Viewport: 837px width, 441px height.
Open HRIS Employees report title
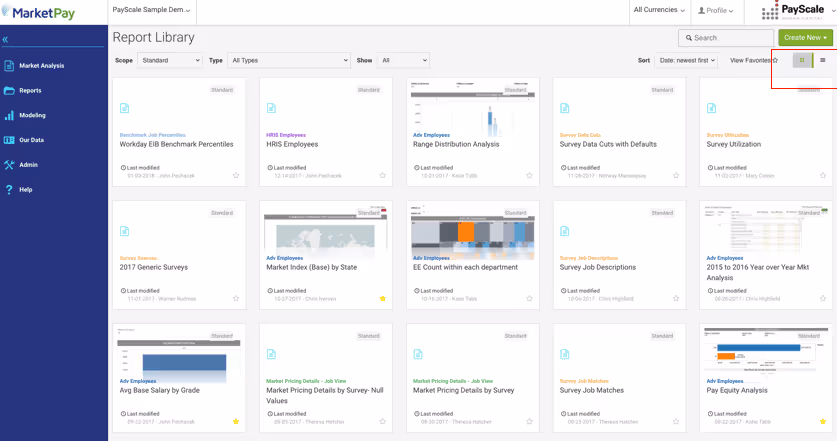(292, 144)
